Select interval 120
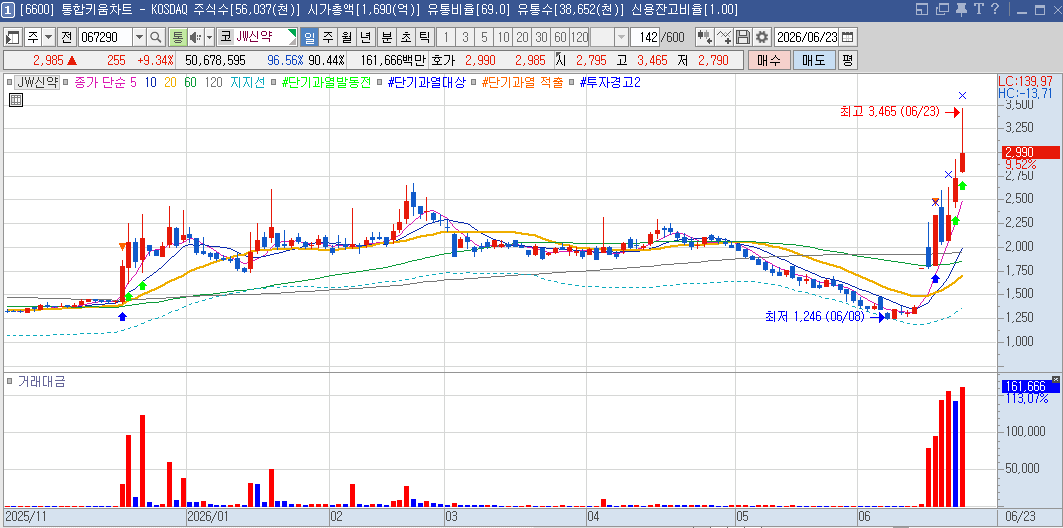The image size is (1063, 528). pos(580,37)
